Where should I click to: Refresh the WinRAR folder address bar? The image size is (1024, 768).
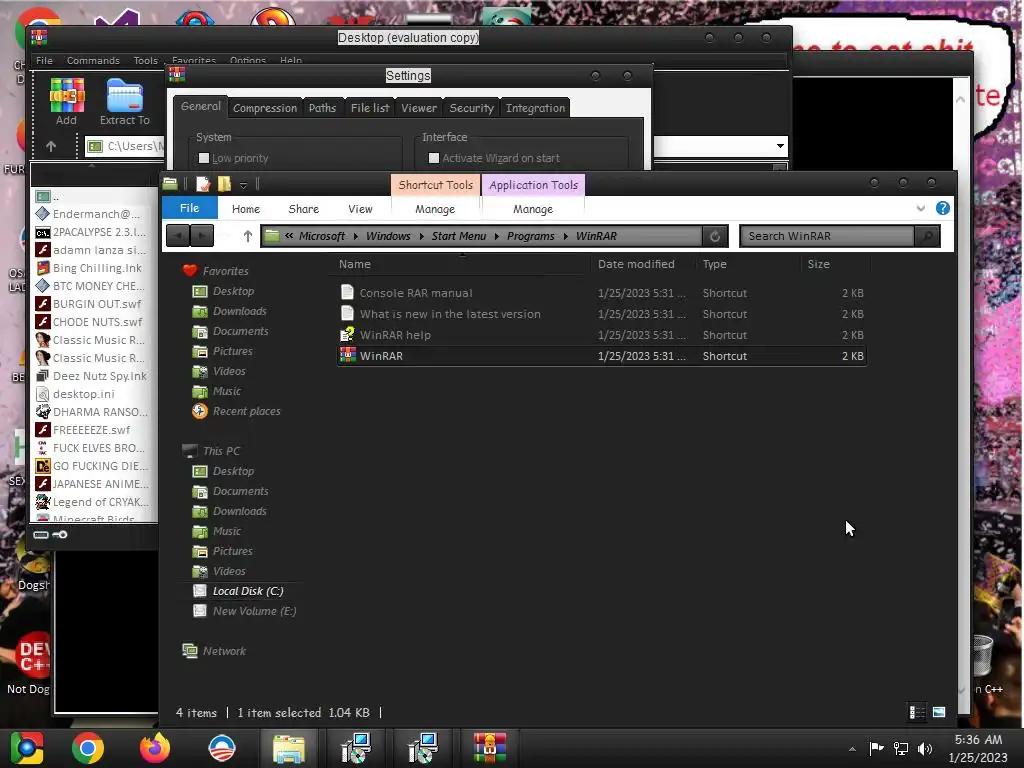coord(715,236)
